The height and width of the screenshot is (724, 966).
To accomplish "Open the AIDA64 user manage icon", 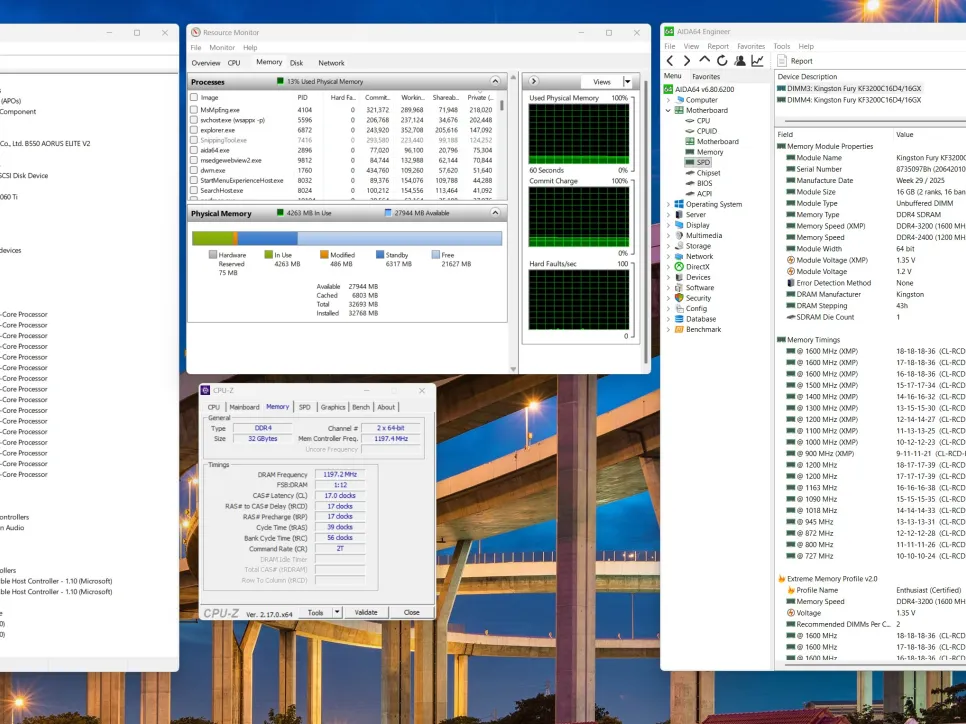I will tap(739, 61).
